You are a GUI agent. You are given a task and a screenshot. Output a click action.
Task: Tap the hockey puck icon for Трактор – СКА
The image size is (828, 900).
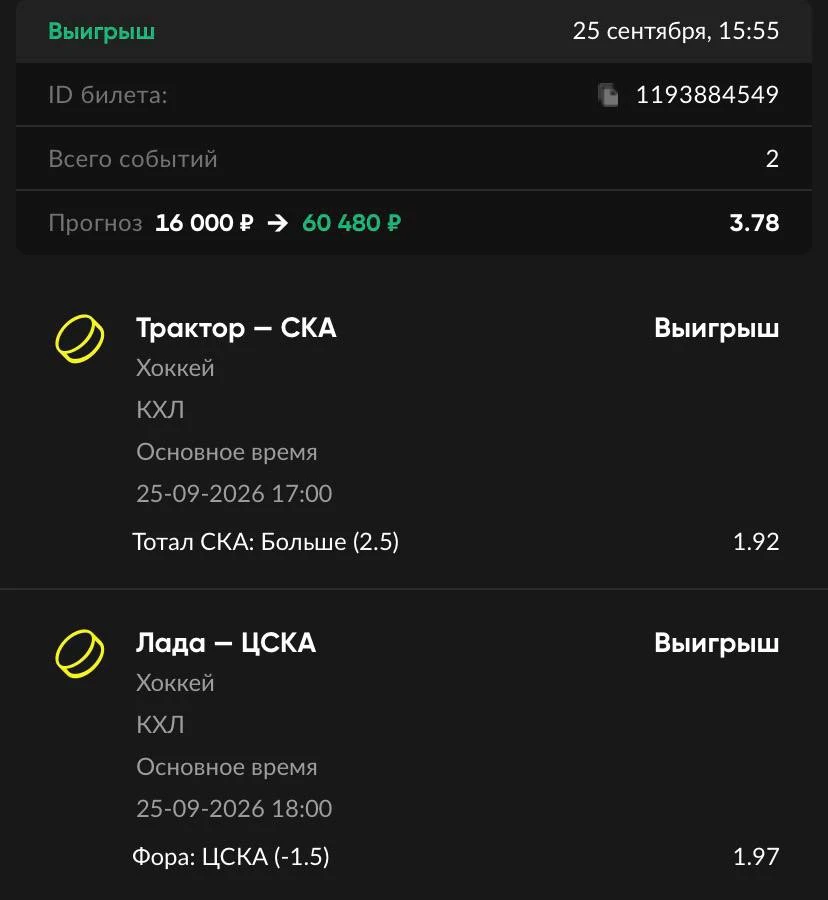pyautogui.click(x=80, y=339)
